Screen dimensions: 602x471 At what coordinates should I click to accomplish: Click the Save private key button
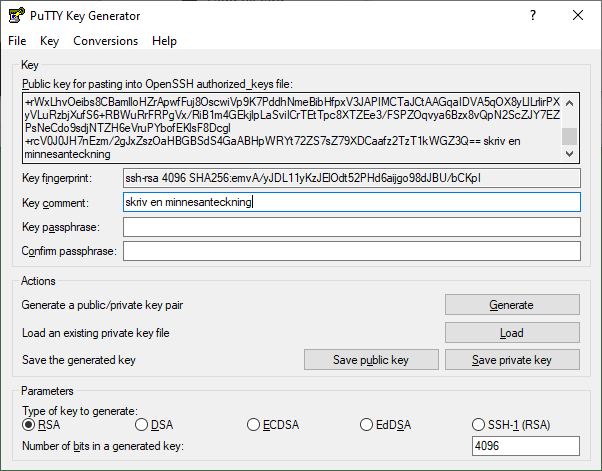pyautogui.click(x=512, y=360)
